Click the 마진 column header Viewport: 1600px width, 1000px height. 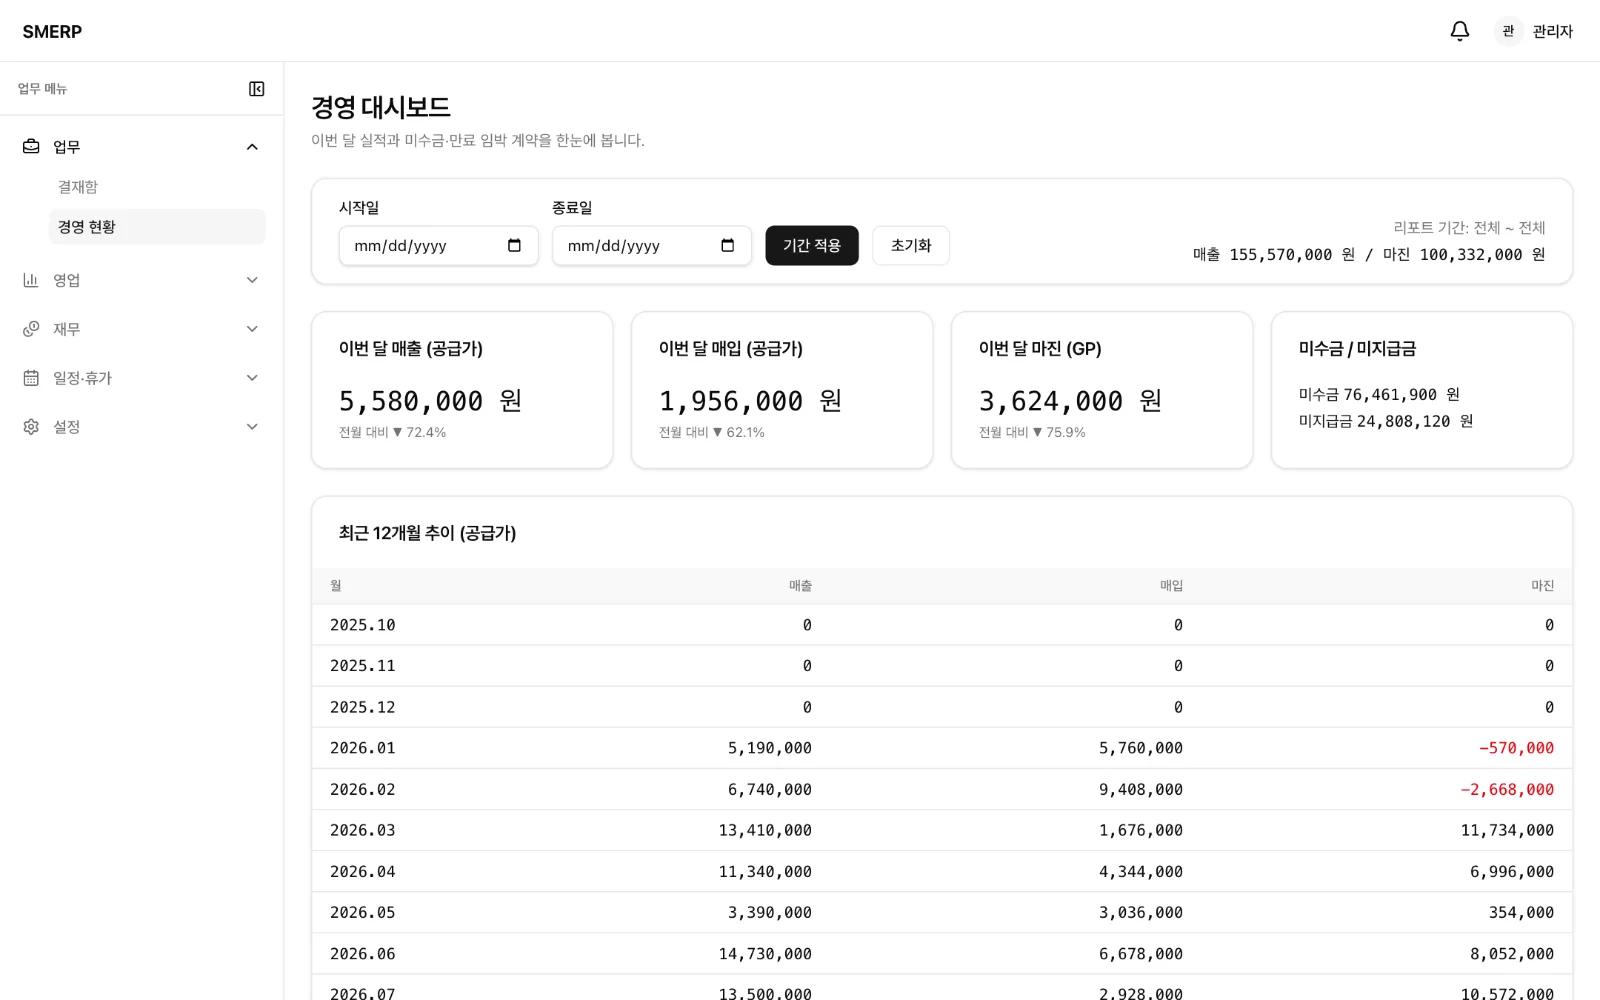pos(1542,586)
